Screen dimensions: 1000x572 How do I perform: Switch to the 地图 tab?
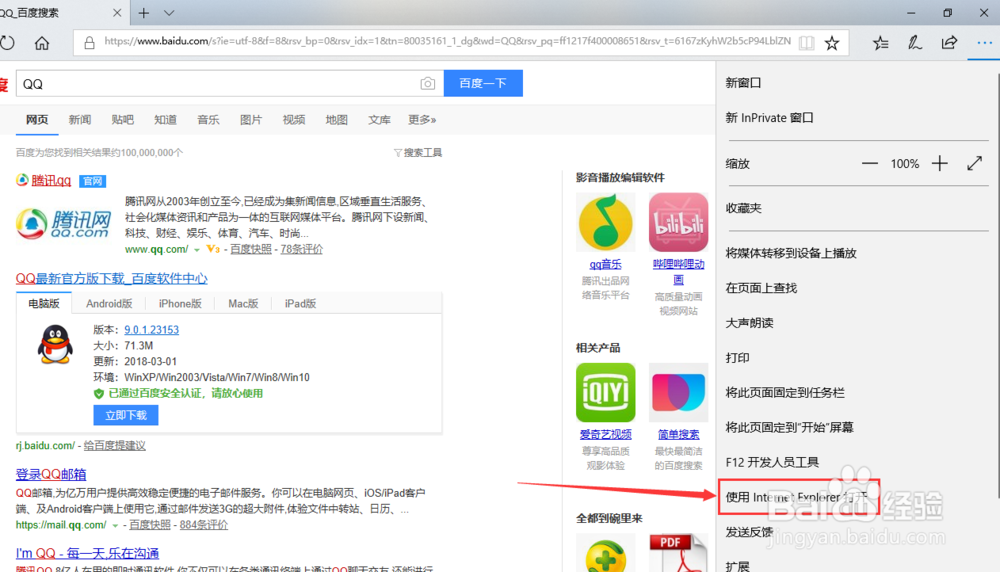coord(336,120)
